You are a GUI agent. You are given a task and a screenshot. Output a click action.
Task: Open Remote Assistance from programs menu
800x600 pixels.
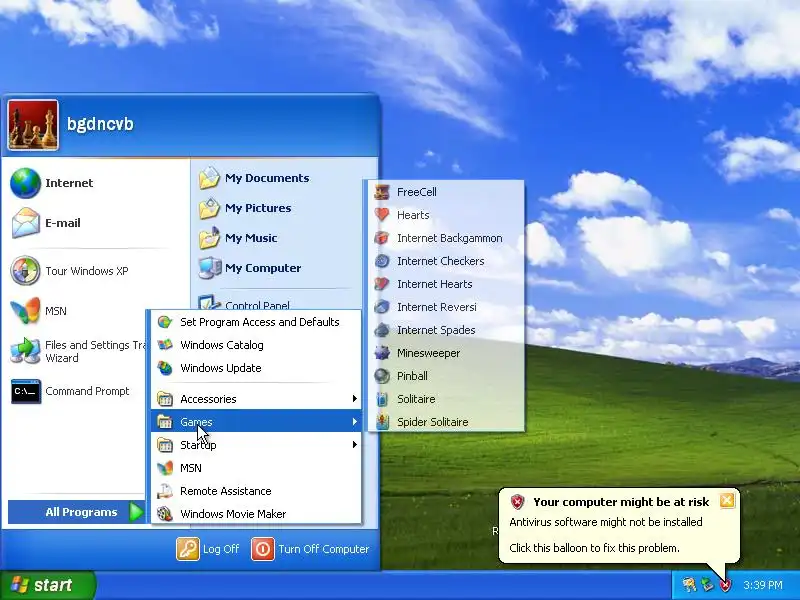(x=256, y=491)
